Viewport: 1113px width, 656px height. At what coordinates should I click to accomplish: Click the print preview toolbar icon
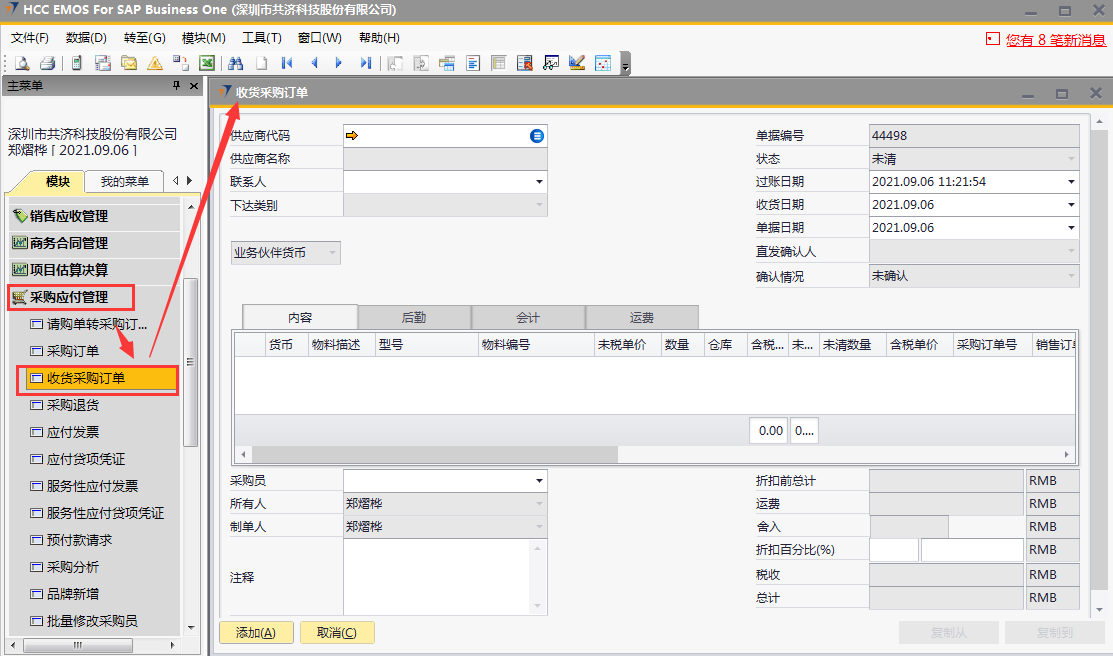pyautogui.click(x=21, y=63)
